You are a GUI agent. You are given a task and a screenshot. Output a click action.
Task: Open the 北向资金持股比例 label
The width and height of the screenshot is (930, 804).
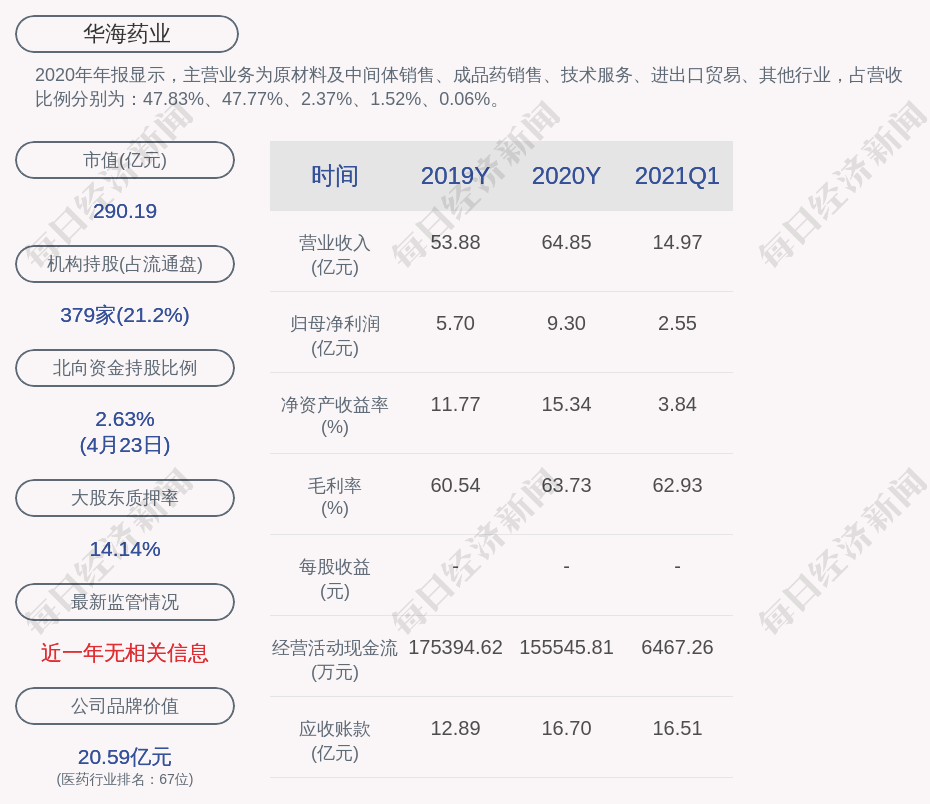[125, 368]
